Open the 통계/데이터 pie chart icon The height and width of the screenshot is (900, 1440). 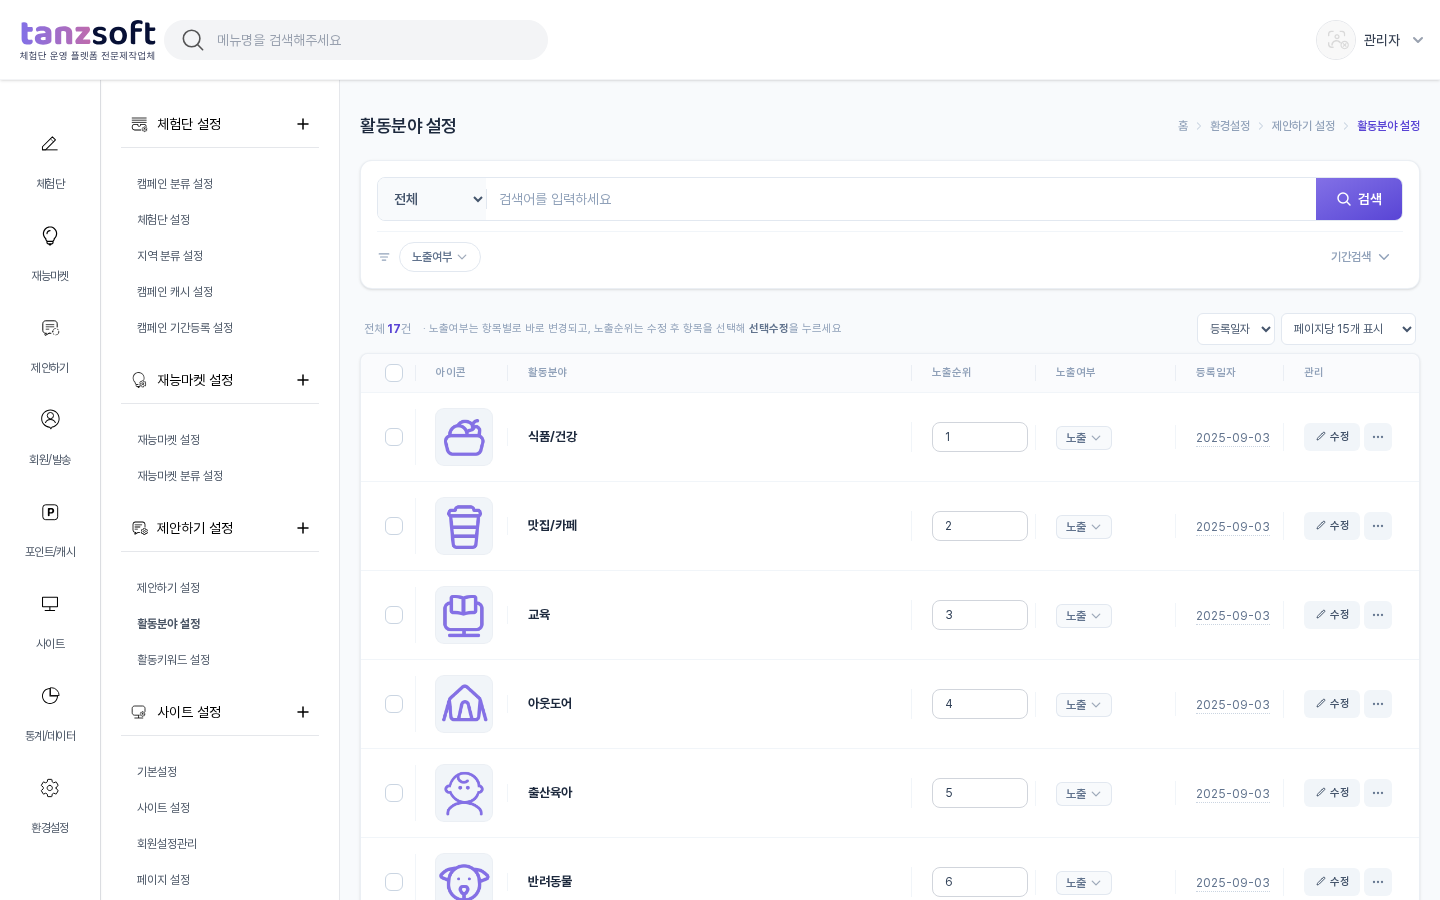tap(50, 696)
